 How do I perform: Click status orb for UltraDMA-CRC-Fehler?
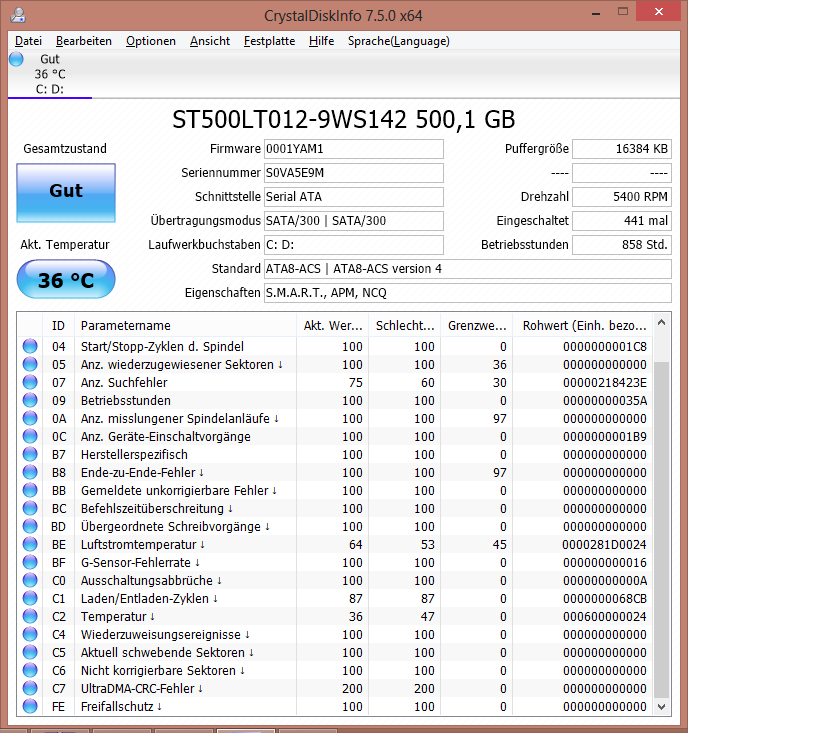pos(30,688)
